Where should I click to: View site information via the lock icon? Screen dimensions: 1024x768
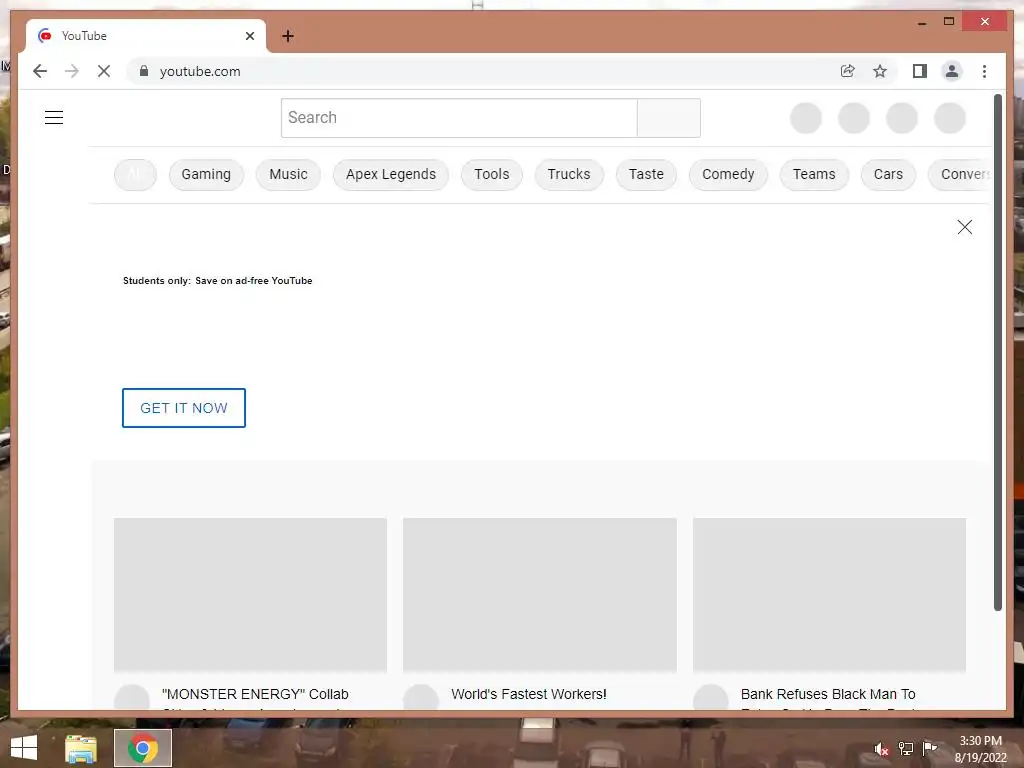point(144,71)
